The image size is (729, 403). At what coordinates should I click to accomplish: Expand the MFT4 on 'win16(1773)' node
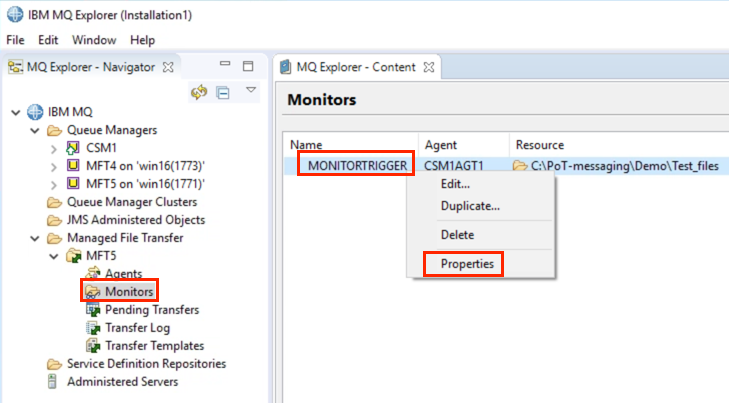tap(54, 167)
